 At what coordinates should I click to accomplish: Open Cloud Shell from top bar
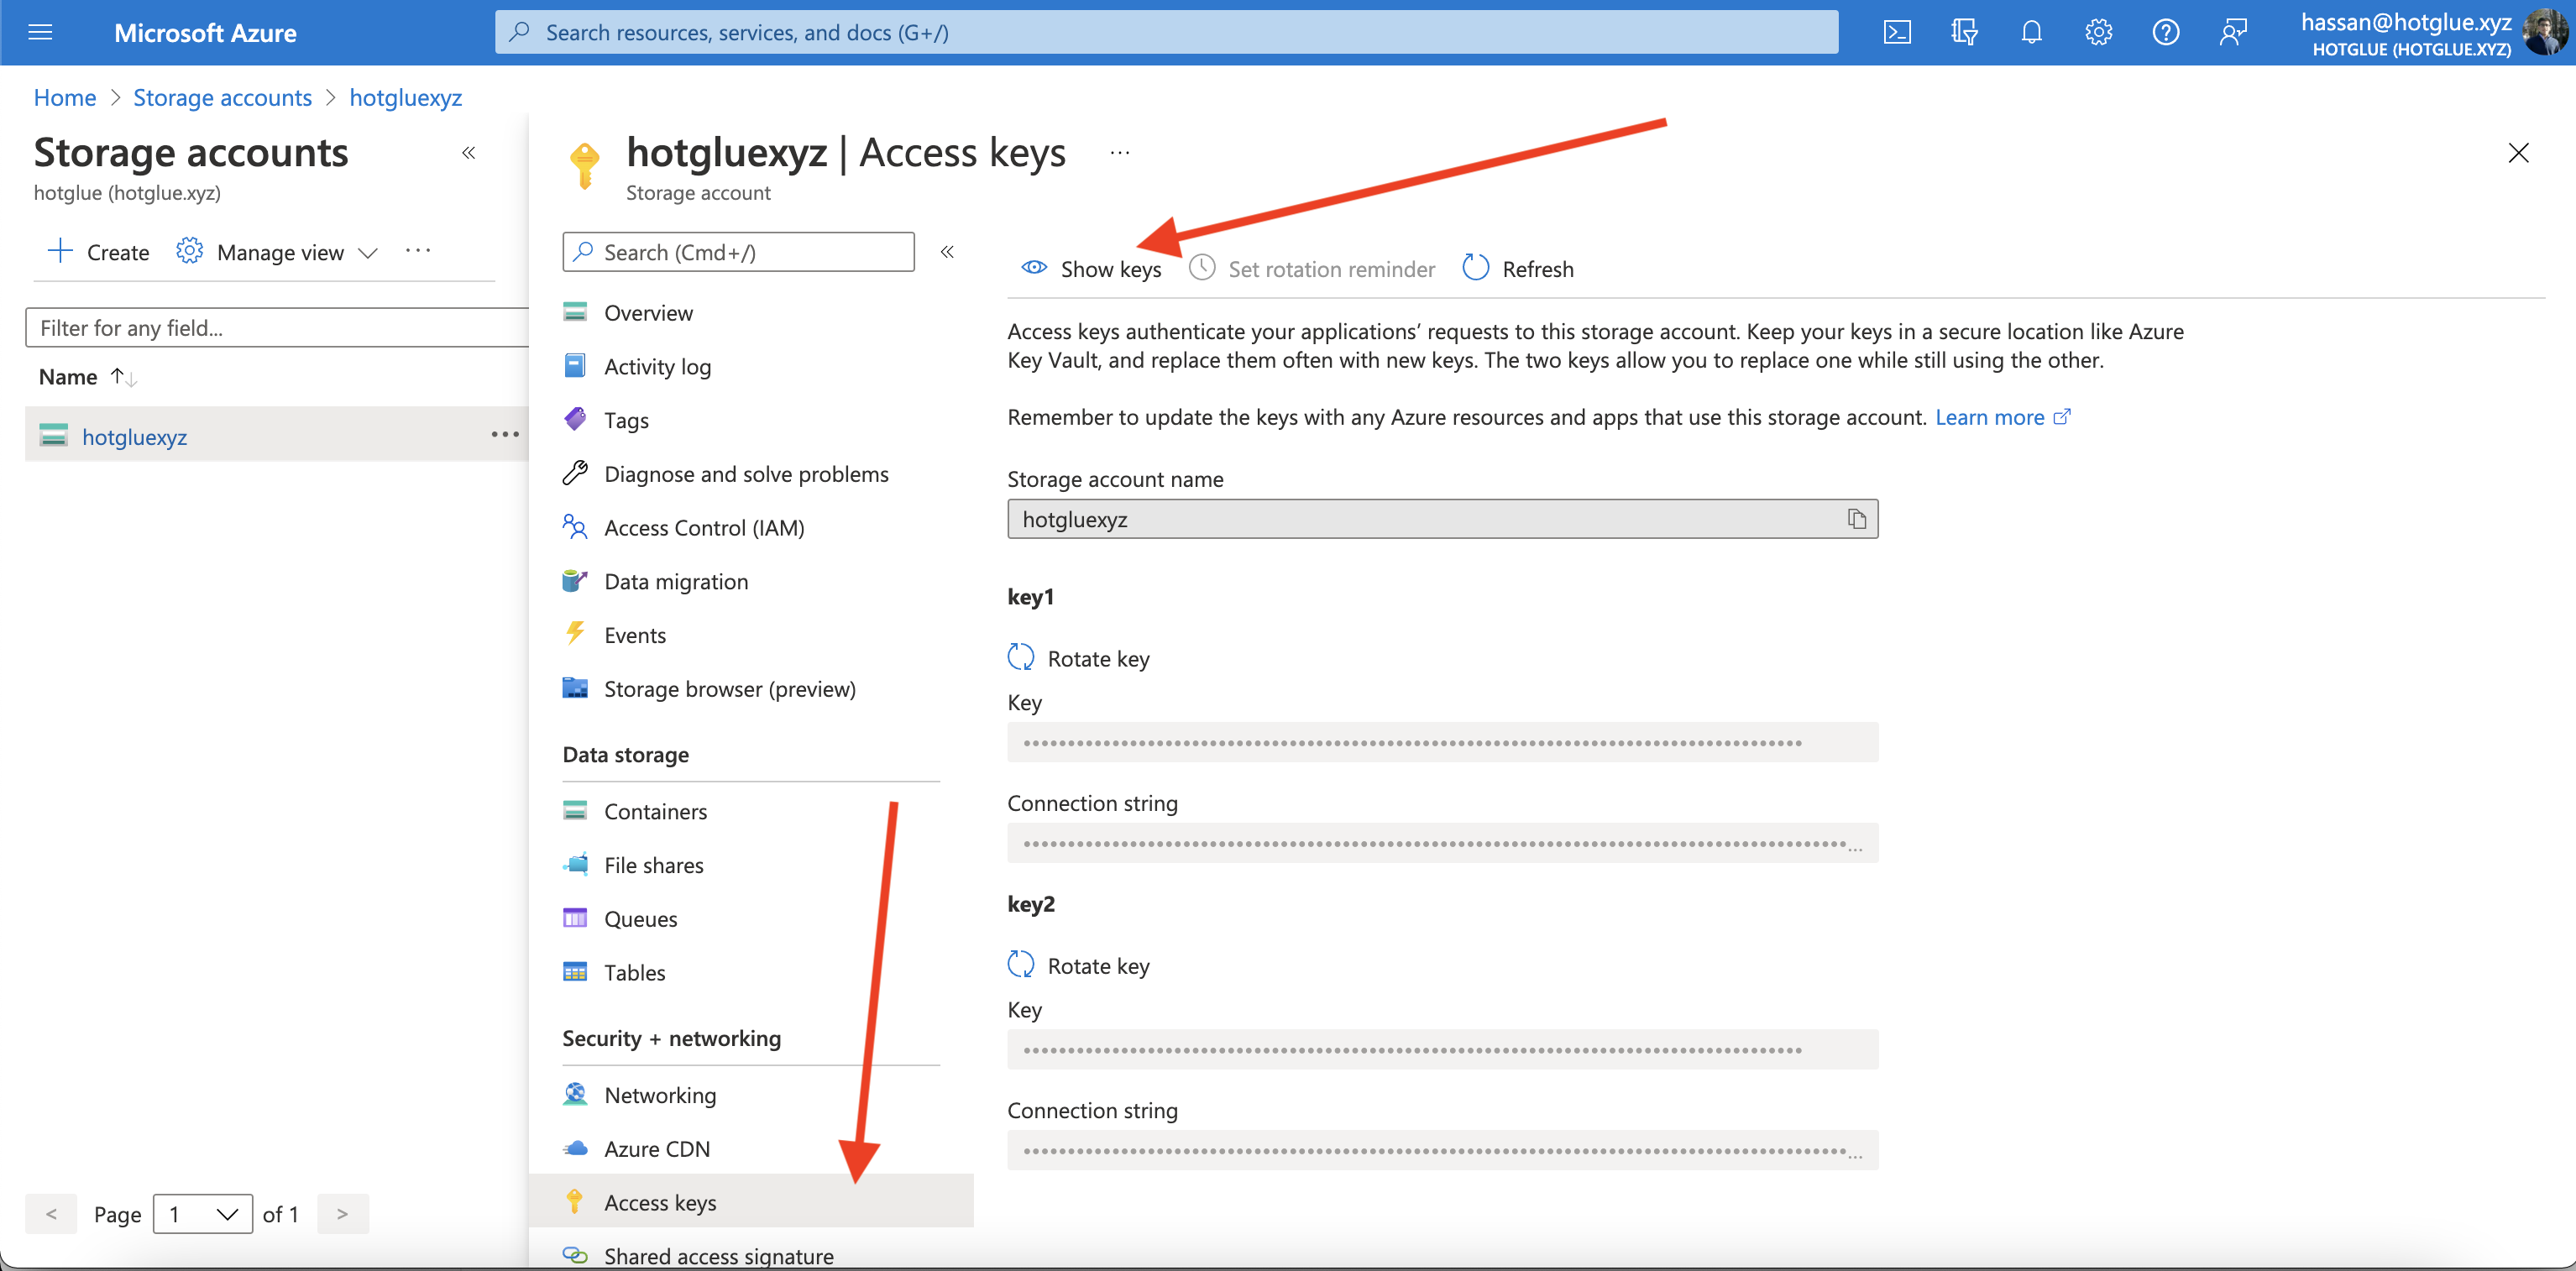(x=1896, y=32)
